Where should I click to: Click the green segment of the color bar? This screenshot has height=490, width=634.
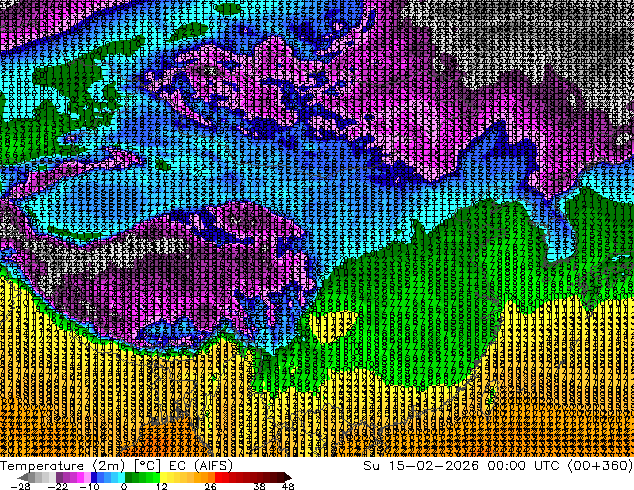click(x=135, y=477)
